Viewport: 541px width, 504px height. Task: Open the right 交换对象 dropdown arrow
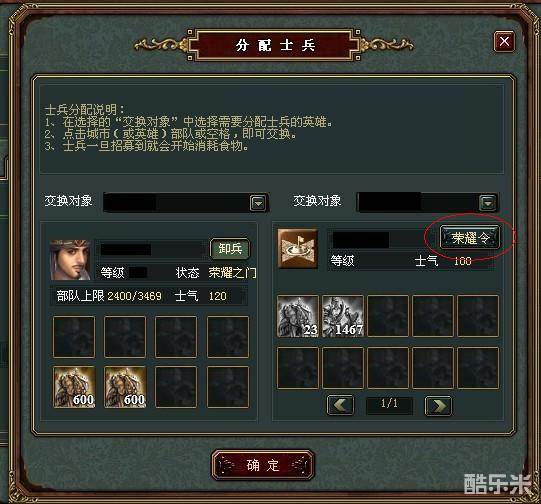(488, 203)
